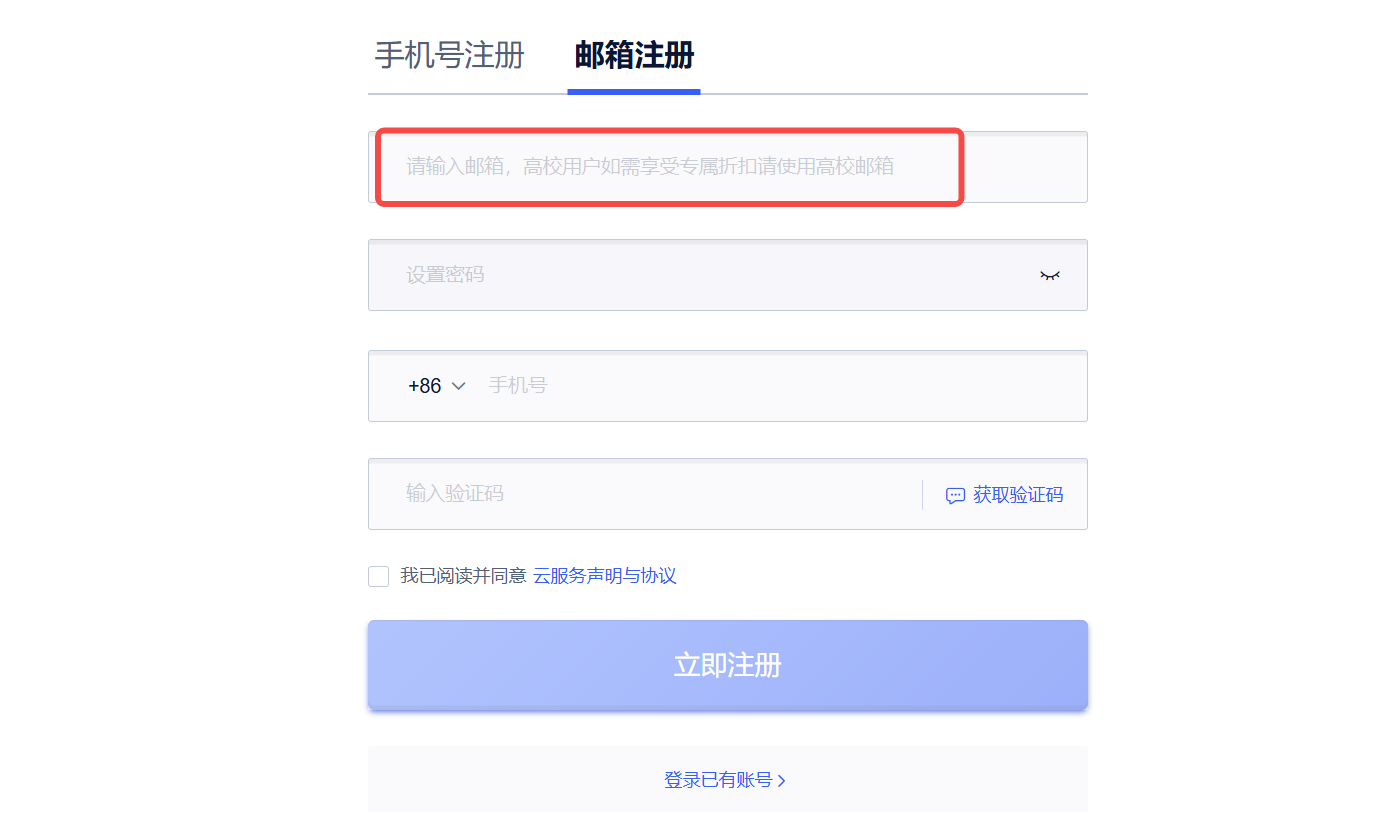This screenshot has height=831, width=1388.
Task: Click the 手机号 phone number field
Action: [780, 386]
